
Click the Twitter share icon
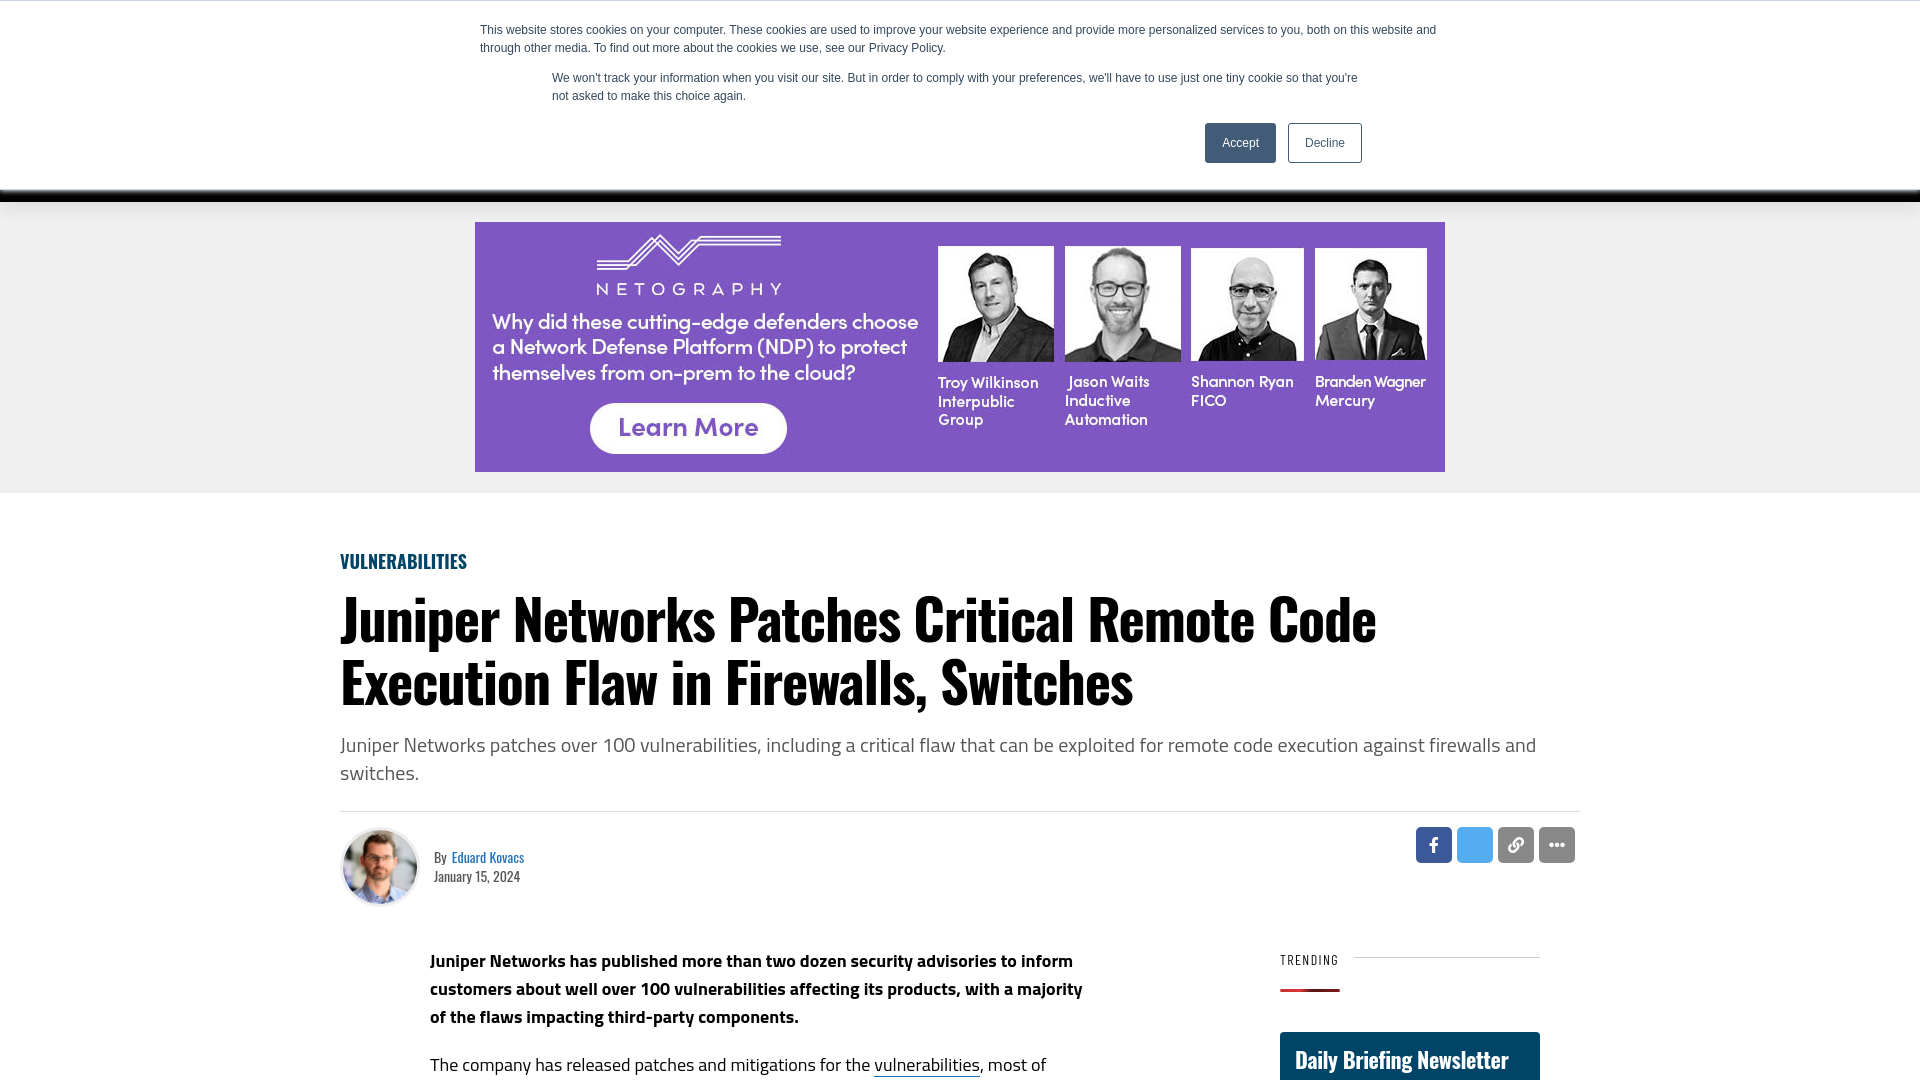pos(1474,844)
